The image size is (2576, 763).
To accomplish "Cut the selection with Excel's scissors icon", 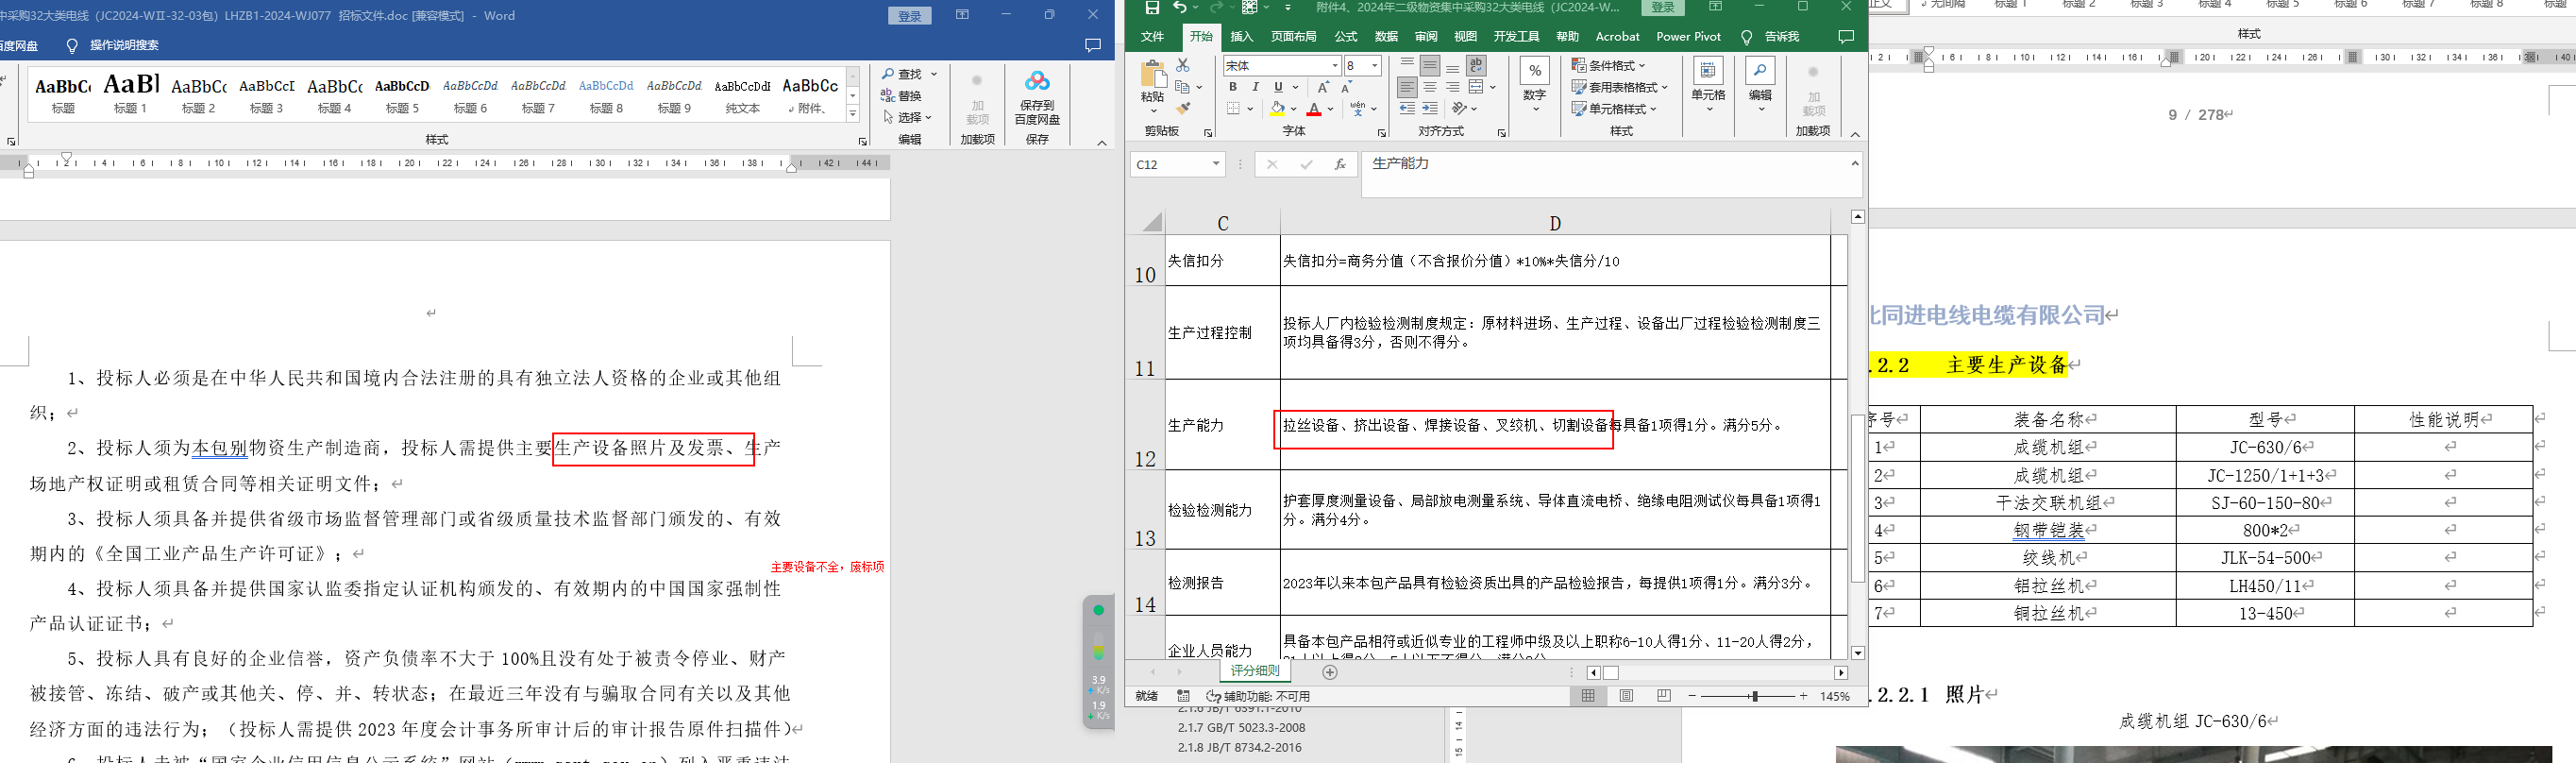I will (1183, 66).
